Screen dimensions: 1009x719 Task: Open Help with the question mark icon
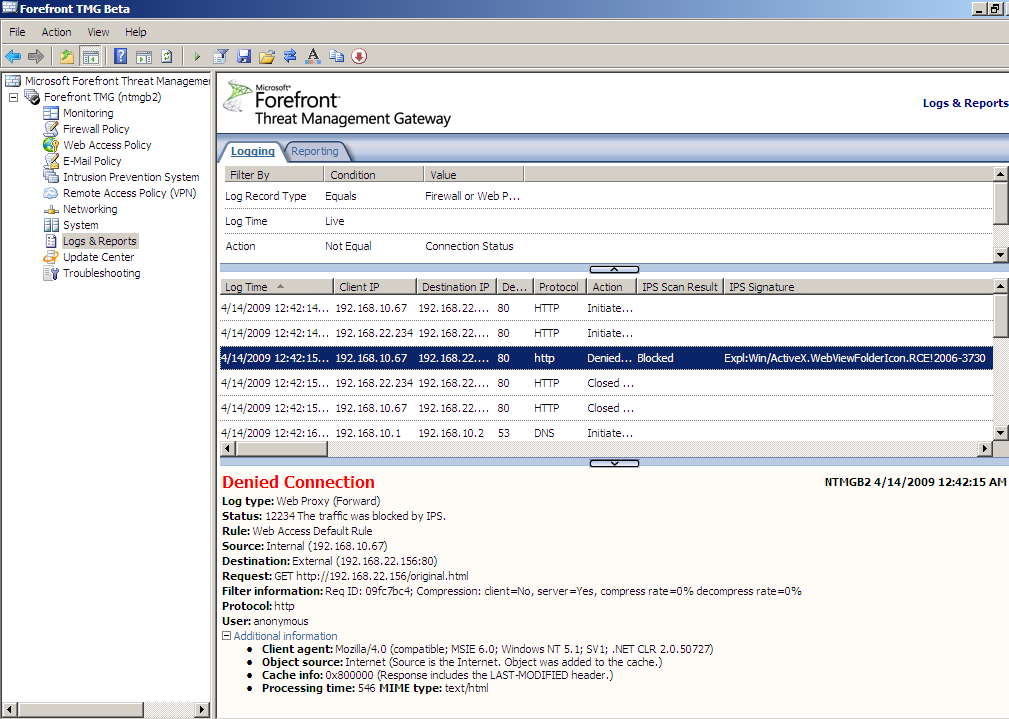pos(120,57)
